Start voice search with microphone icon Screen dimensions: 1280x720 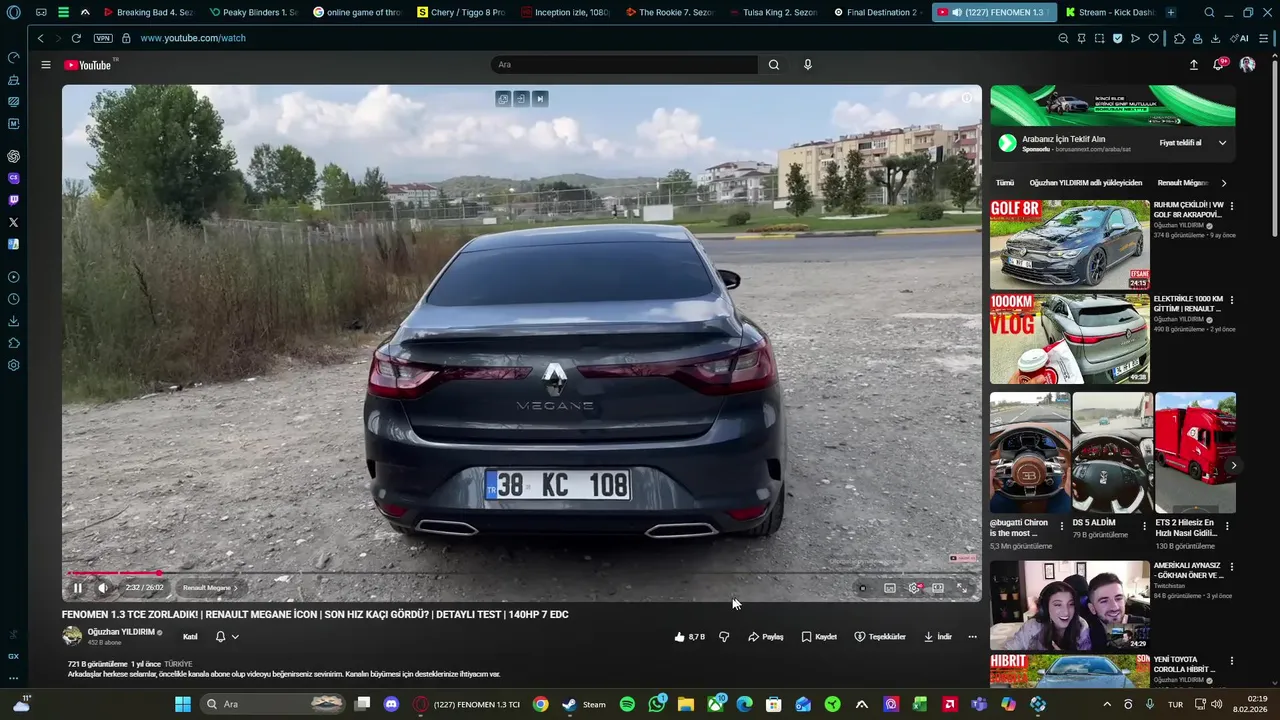tap(808, 65)
